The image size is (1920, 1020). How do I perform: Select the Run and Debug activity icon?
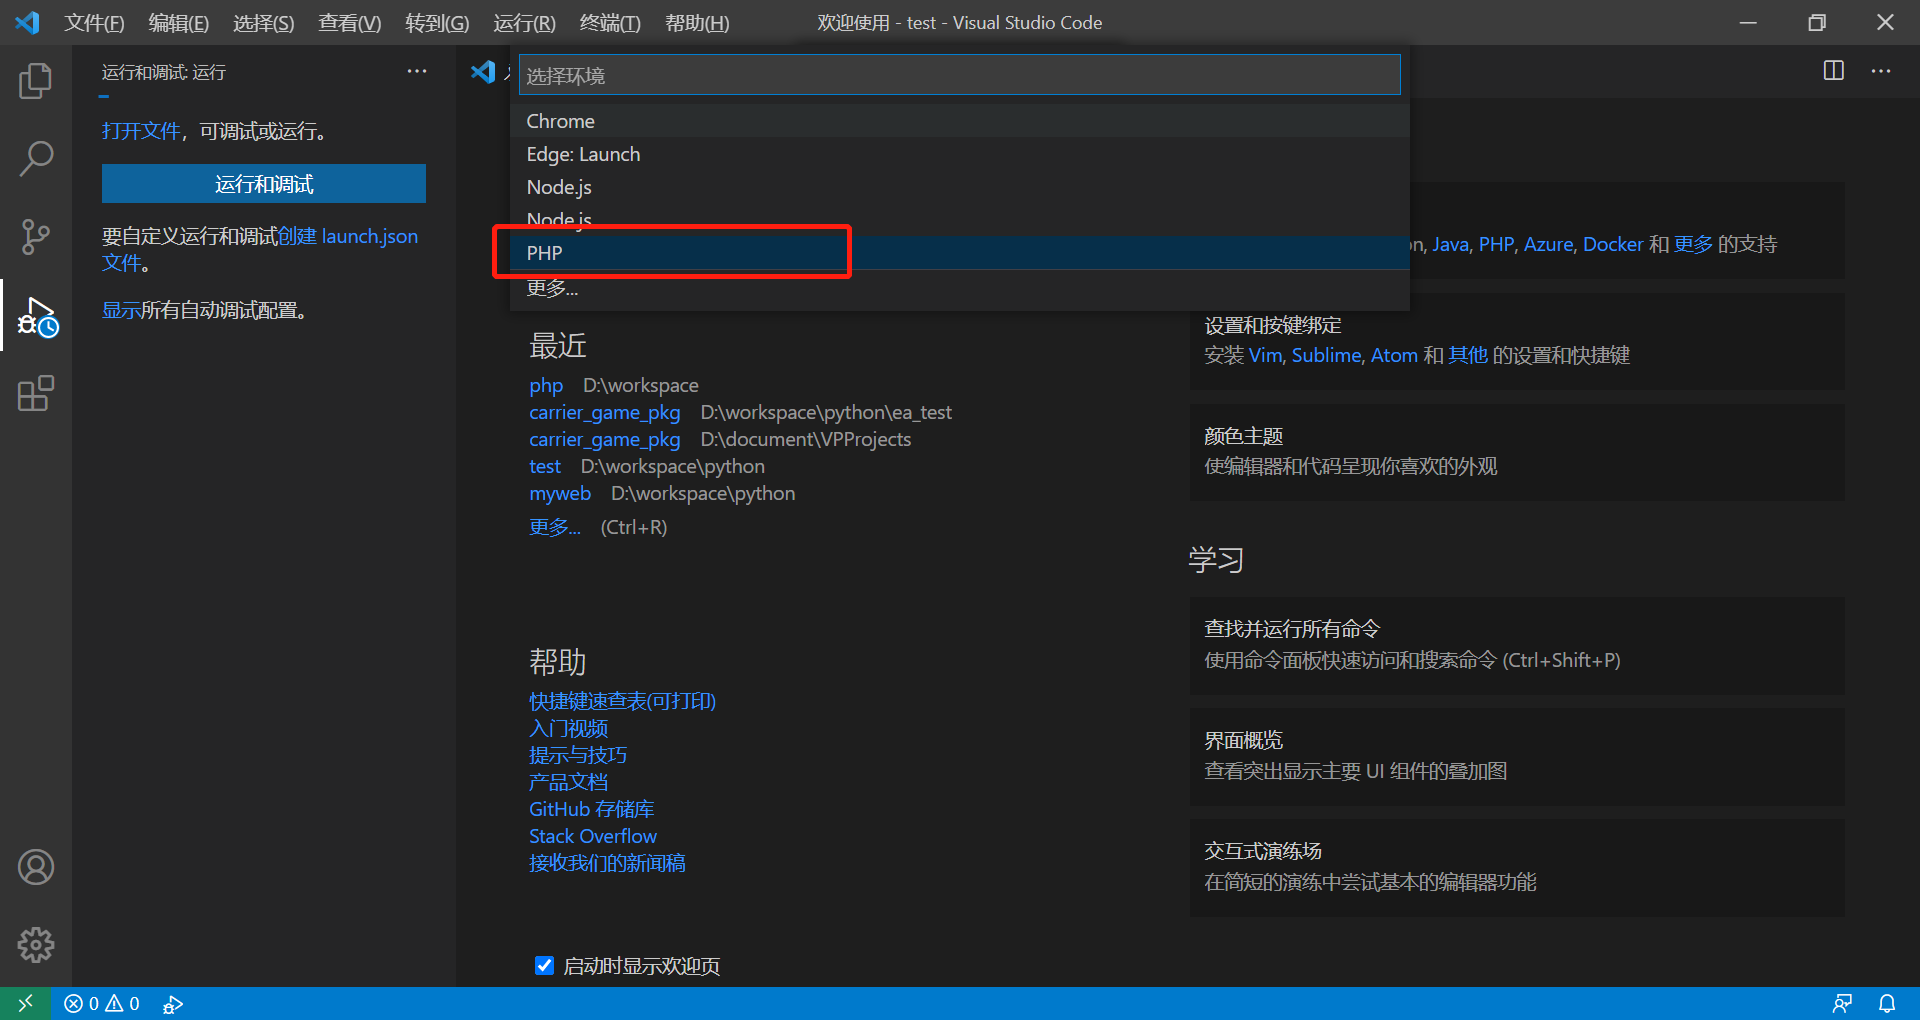click(x=37, y=316)
